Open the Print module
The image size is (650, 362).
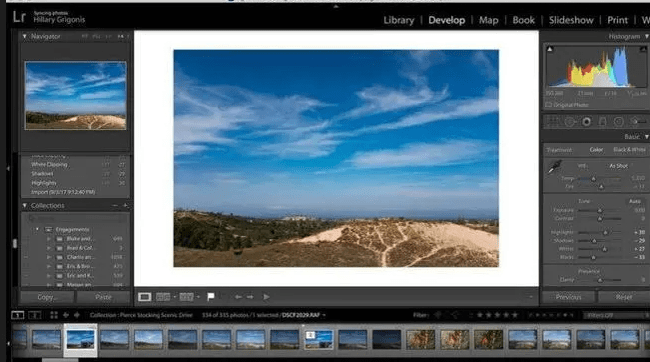click(617, 20)
